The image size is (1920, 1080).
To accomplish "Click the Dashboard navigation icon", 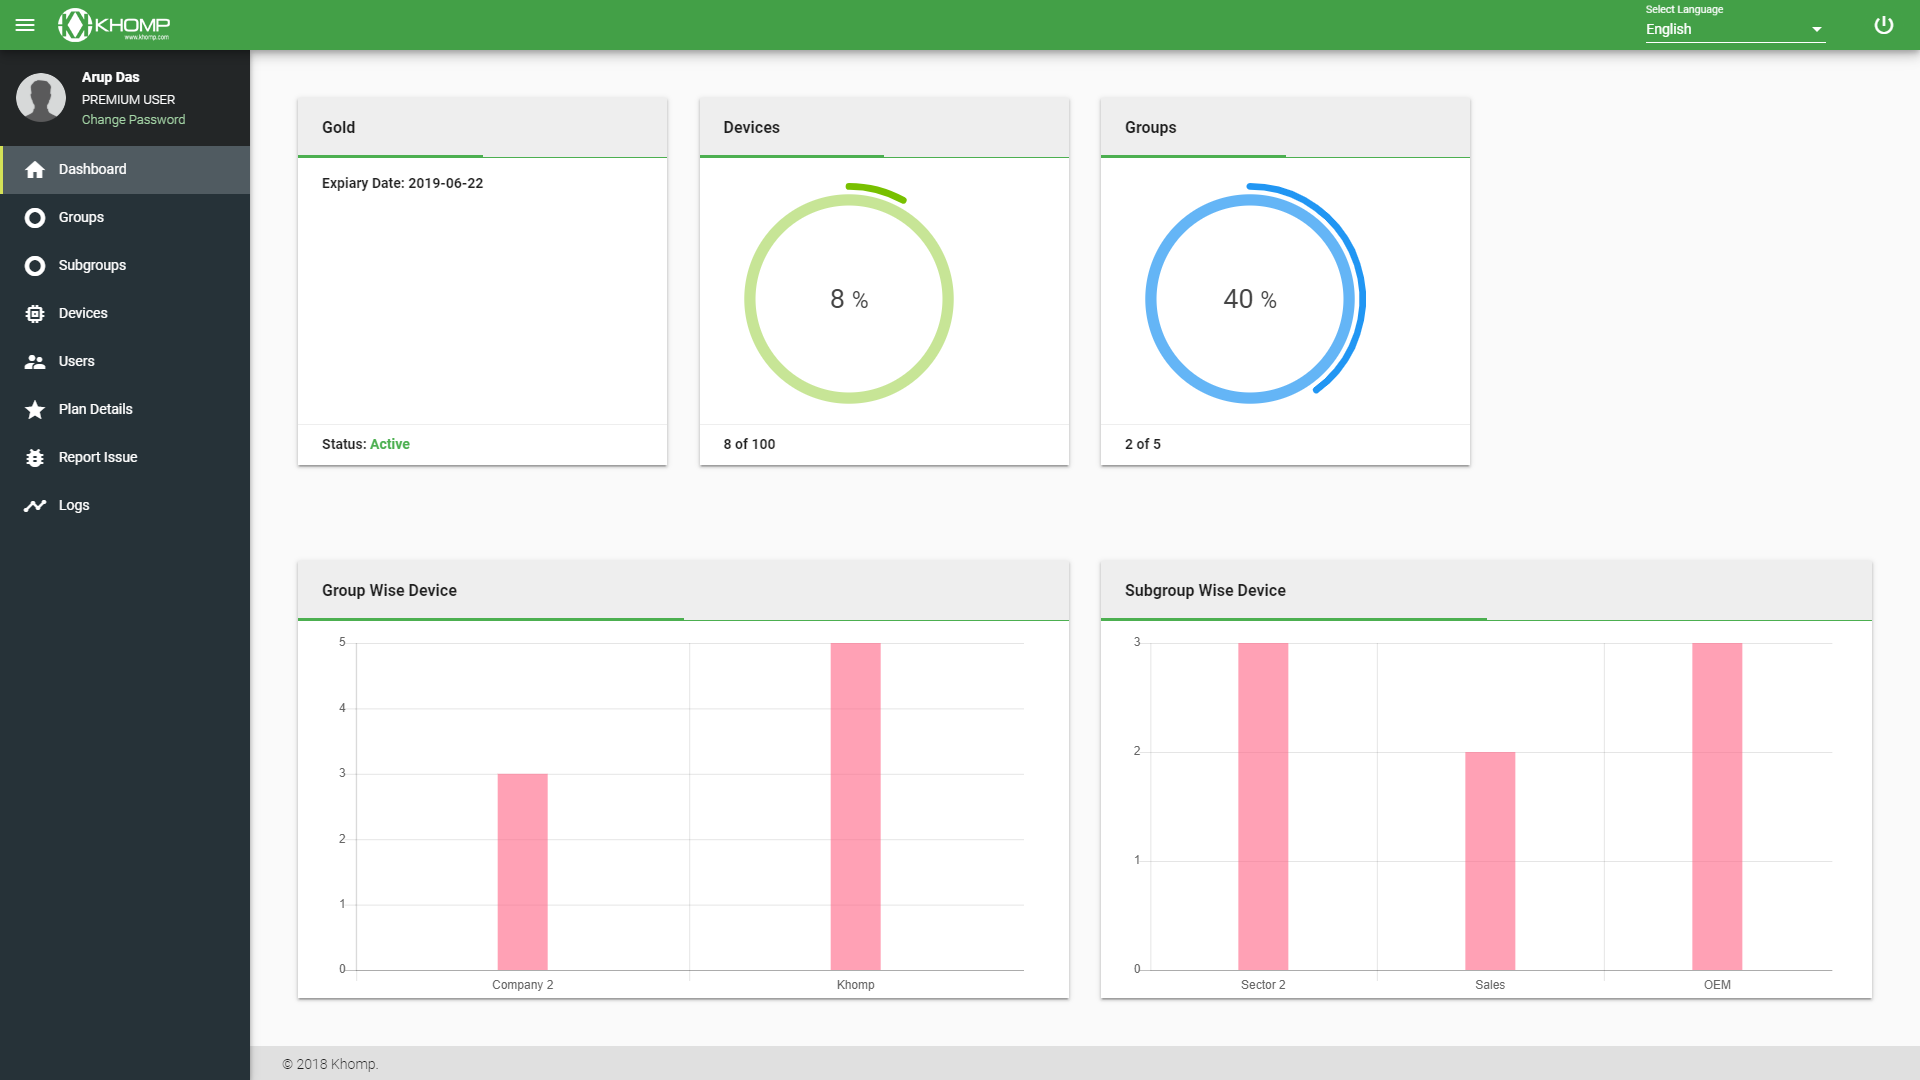I will (34, 169).
